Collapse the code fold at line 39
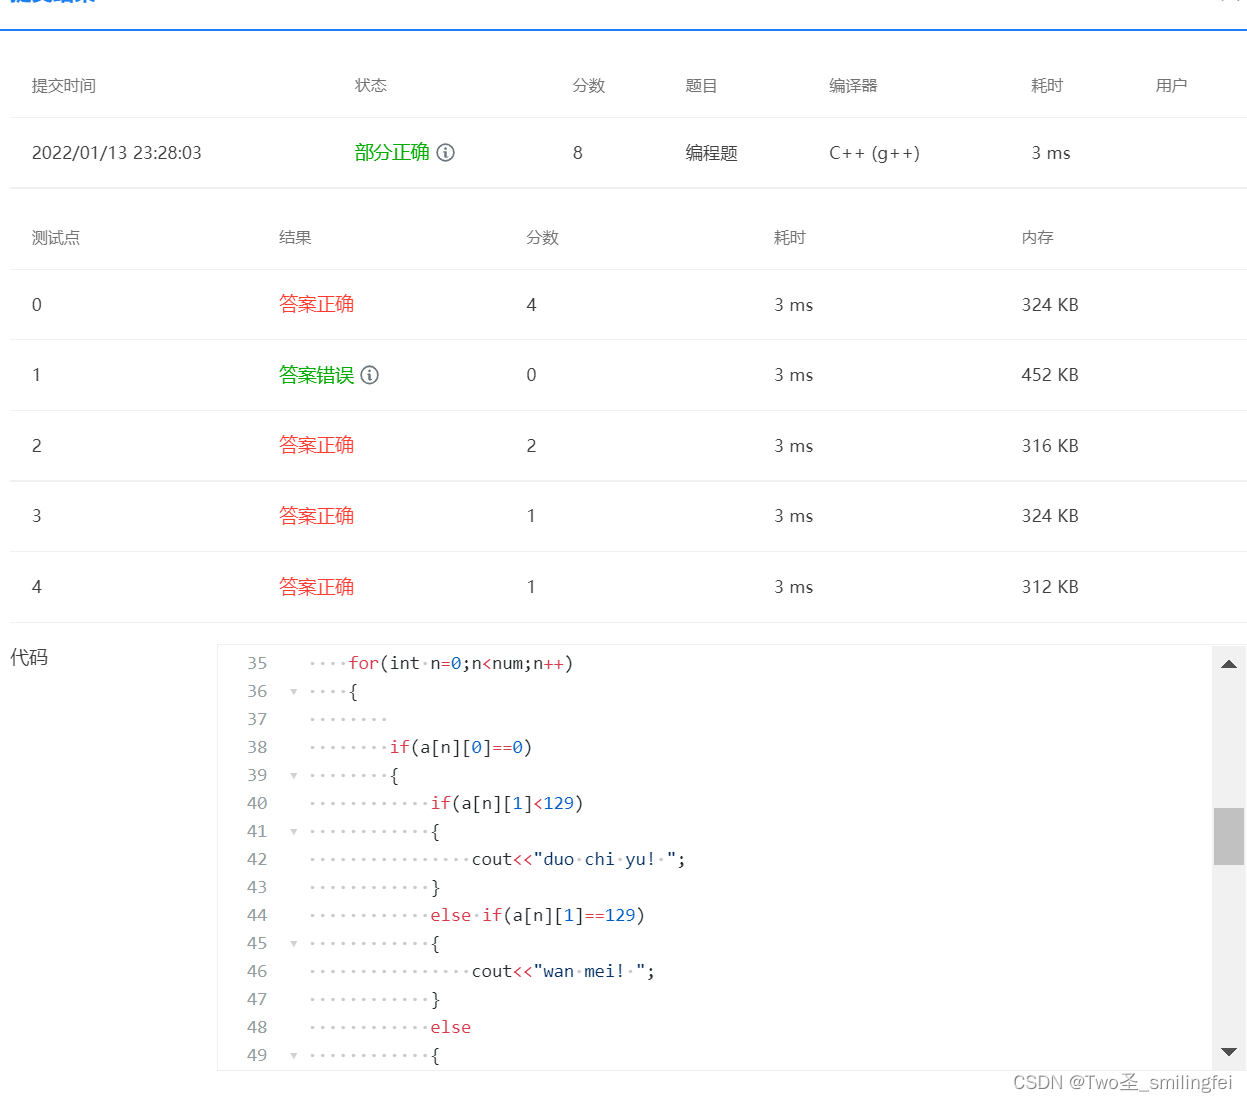Image resolution: width=1247 pixels, height=1102 pixels. click(293, 776)
